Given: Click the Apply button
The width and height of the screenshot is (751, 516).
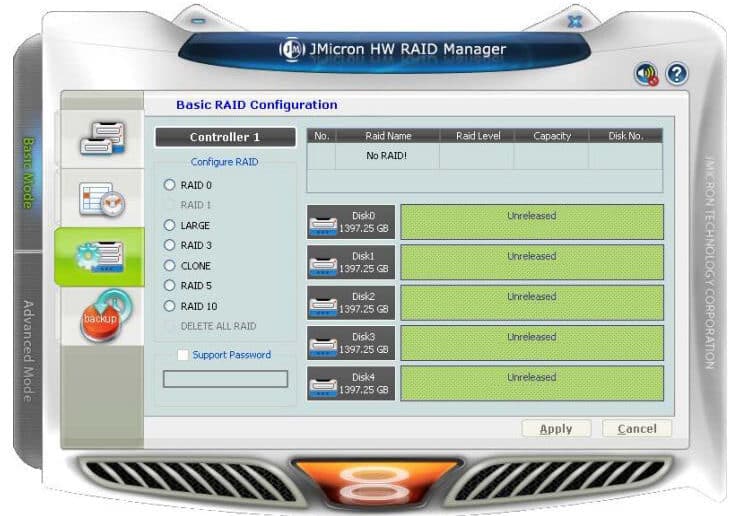Looking at the screenshot, I should (556, 429).
